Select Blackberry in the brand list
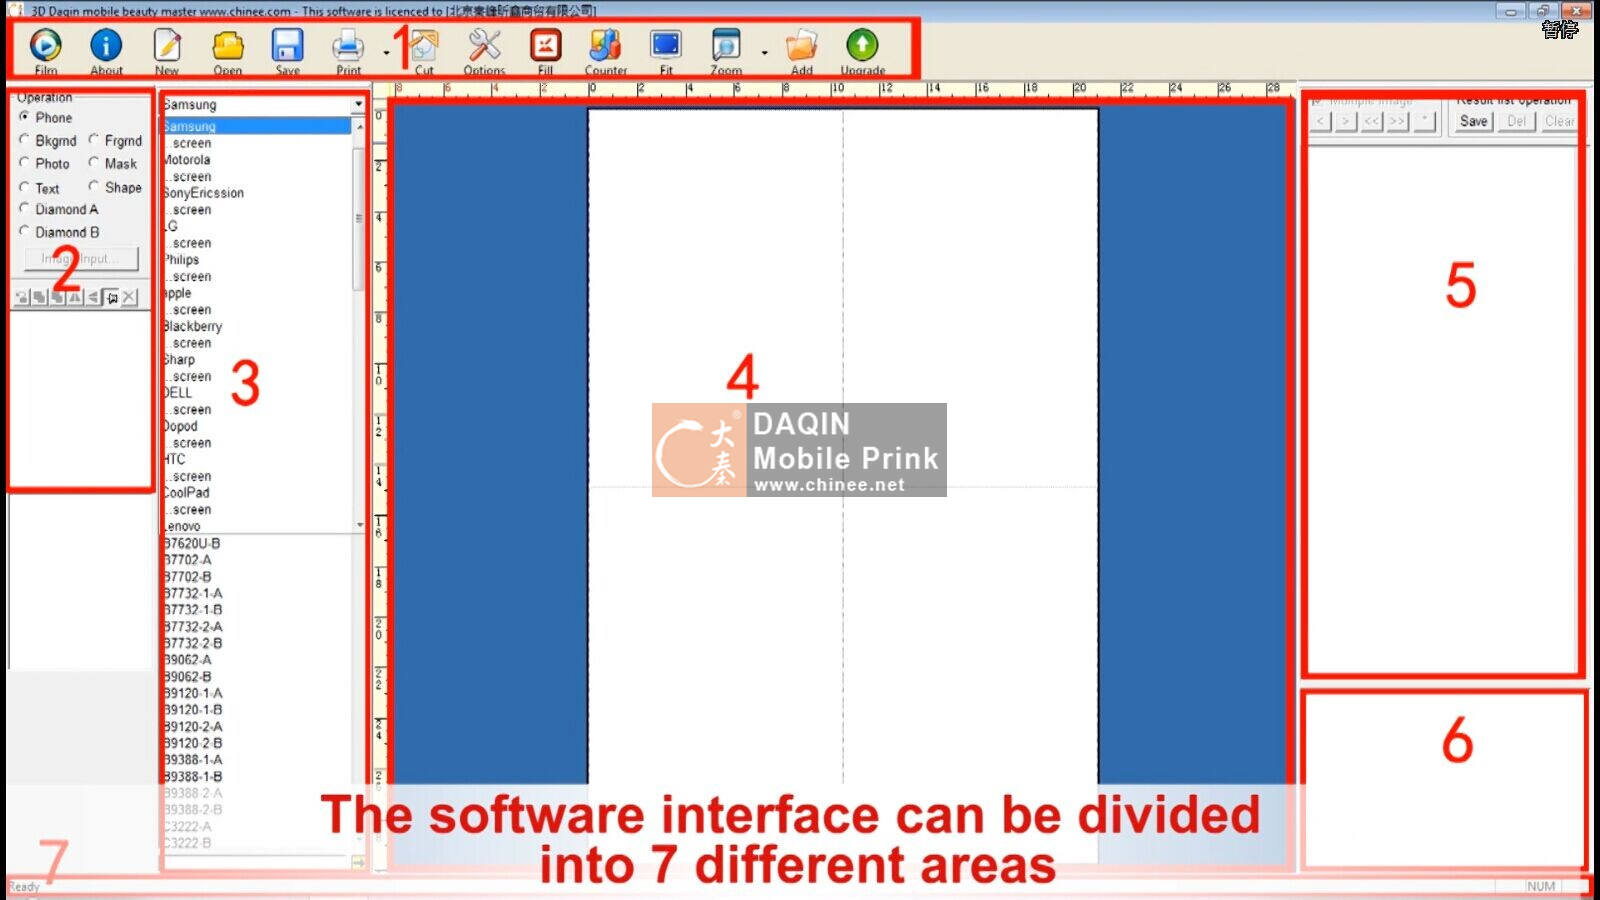 click(x=192, y=326)
